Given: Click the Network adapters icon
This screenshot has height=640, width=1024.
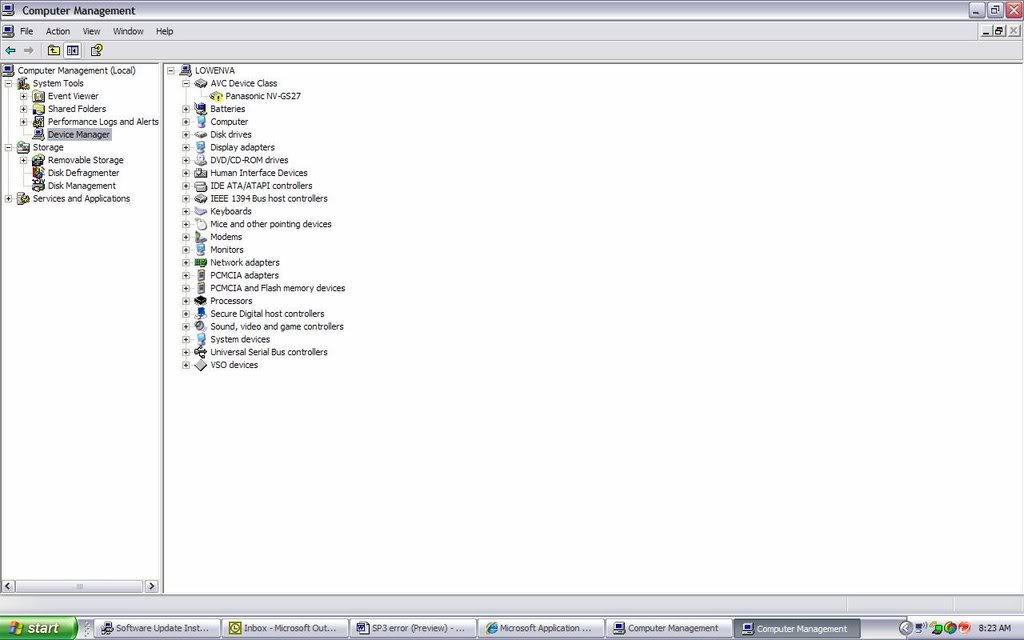Looking at the screenshot, I should (201, 263).
